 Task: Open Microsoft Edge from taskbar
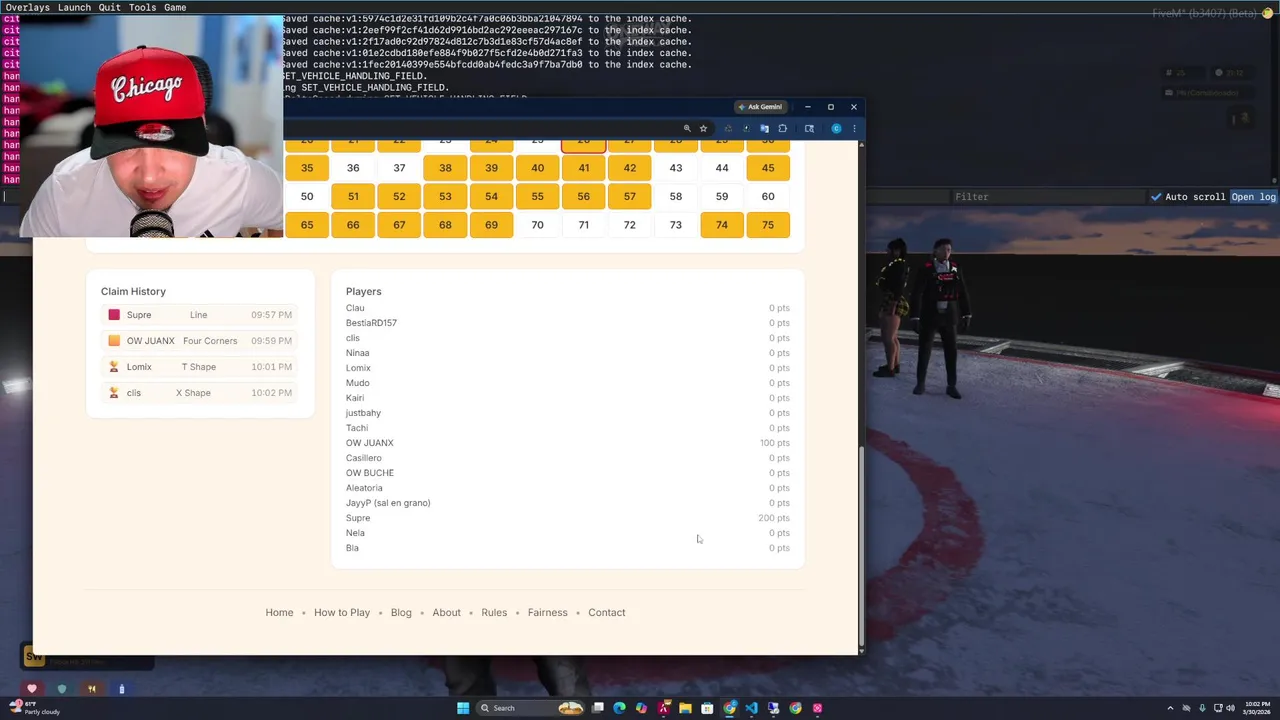point(619,708)
